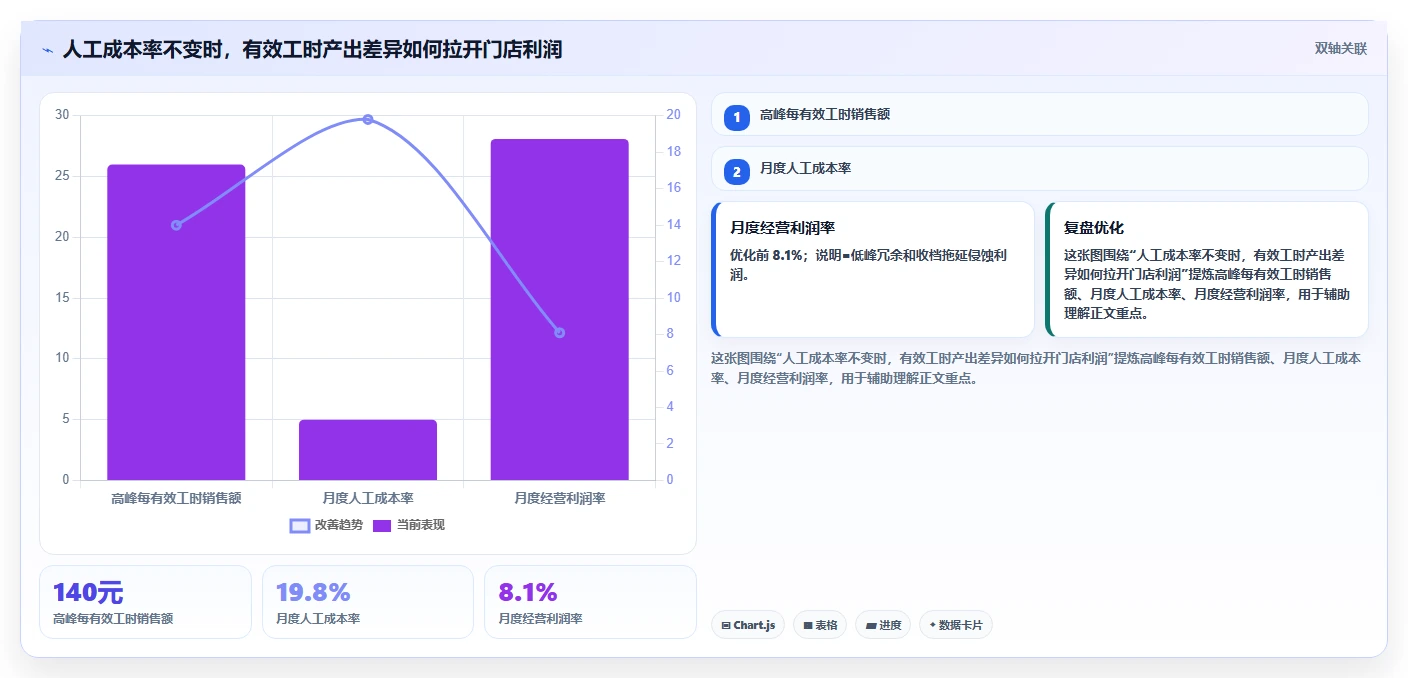Screen dimensions: 1408x678
Task: Click the x-axis label 月度人工成本率
Action: 368,497
